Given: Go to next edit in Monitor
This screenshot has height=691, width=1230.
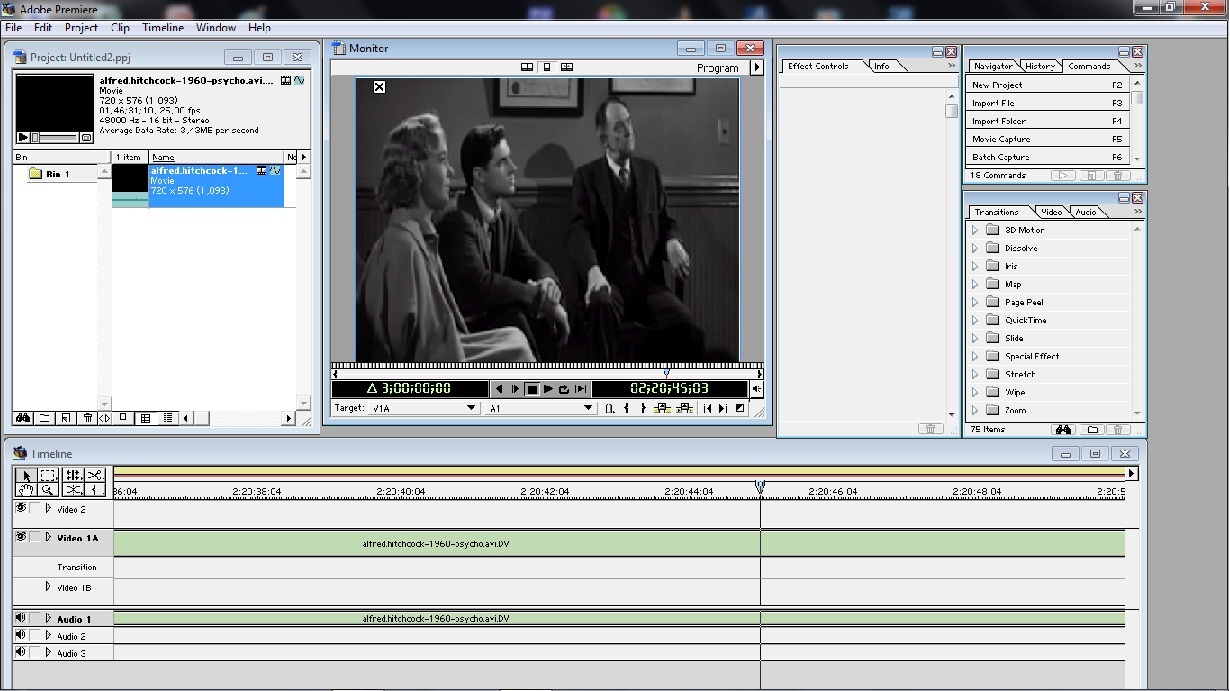Looking at the screenshot, I should pos(723,408).
